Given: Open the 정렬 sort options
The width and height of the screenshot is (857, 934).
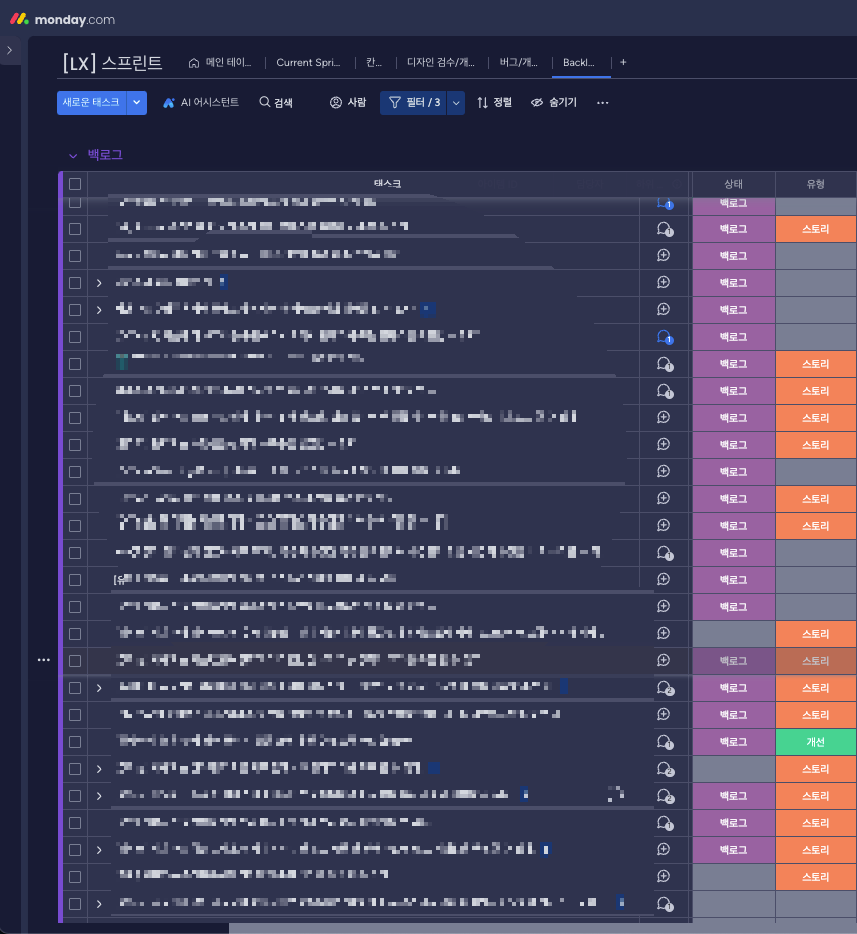Looking at the screenshot, I should coord(493,102).
